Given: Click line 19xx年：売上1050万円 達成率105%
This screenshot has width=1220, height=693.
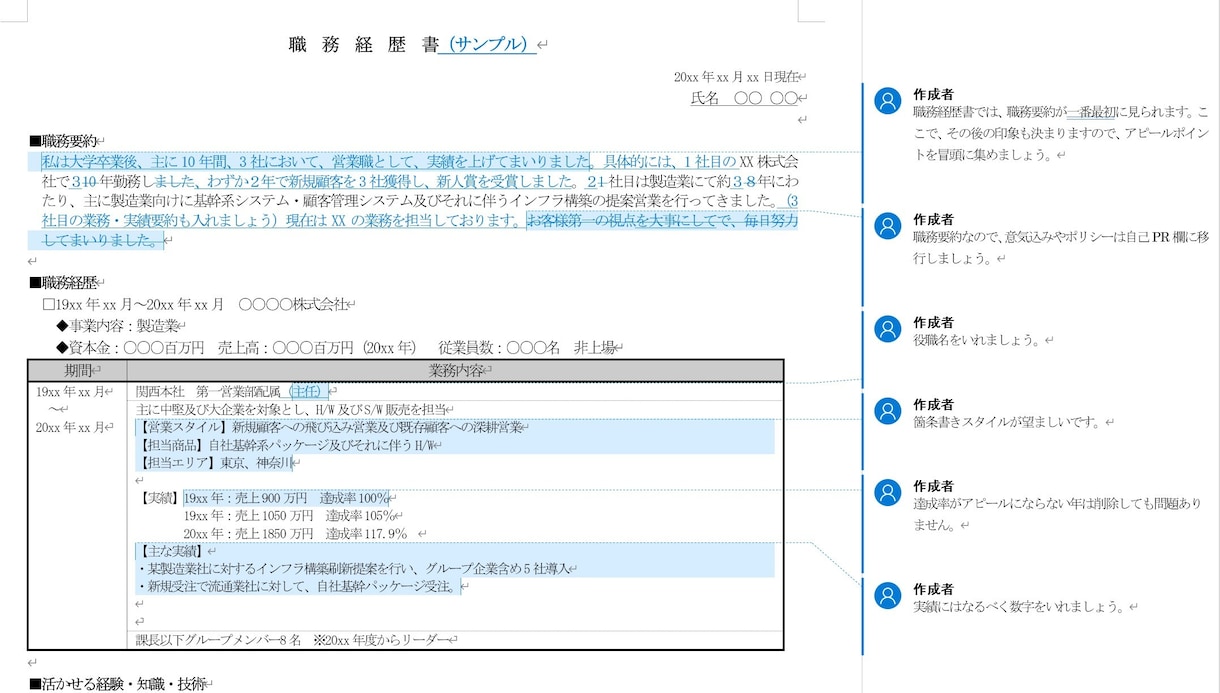Looking at the screenshot, I should (289, 516).
